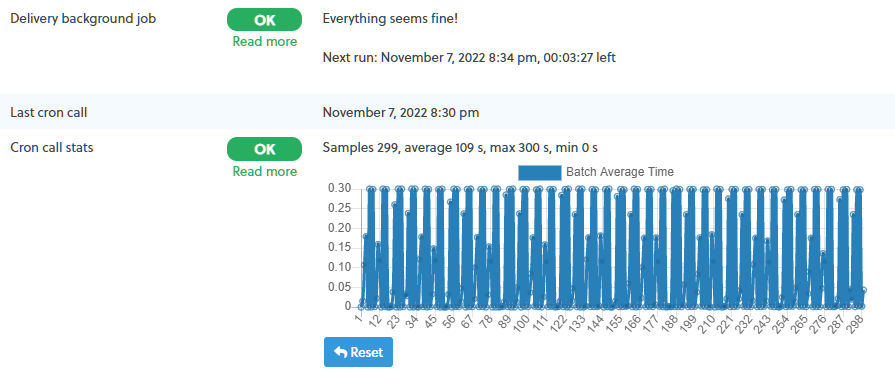Viewport: 895px width, 374px height.
Task: Click the 0.30 y-axis label
Action: [x=339, y=188]
